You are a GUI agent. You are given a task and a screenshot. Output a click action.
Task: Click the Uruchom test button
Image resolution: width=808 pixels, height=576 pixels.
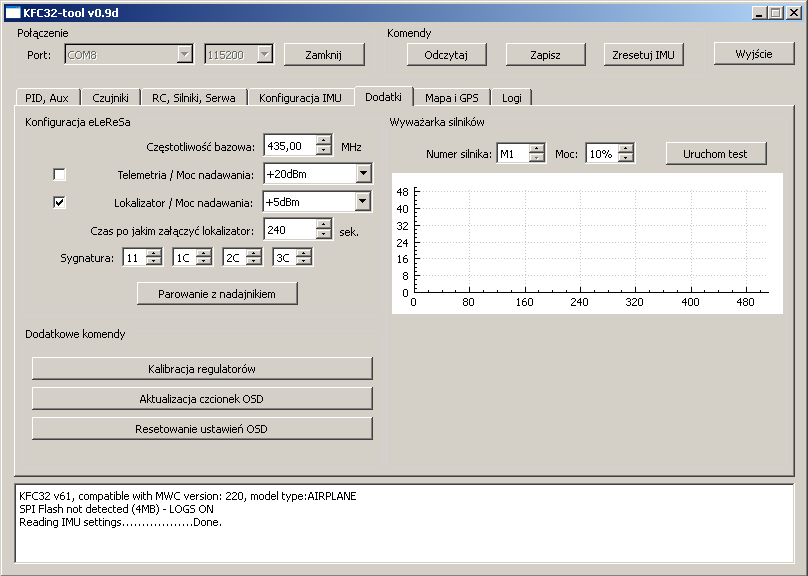[x=716, y=153]
